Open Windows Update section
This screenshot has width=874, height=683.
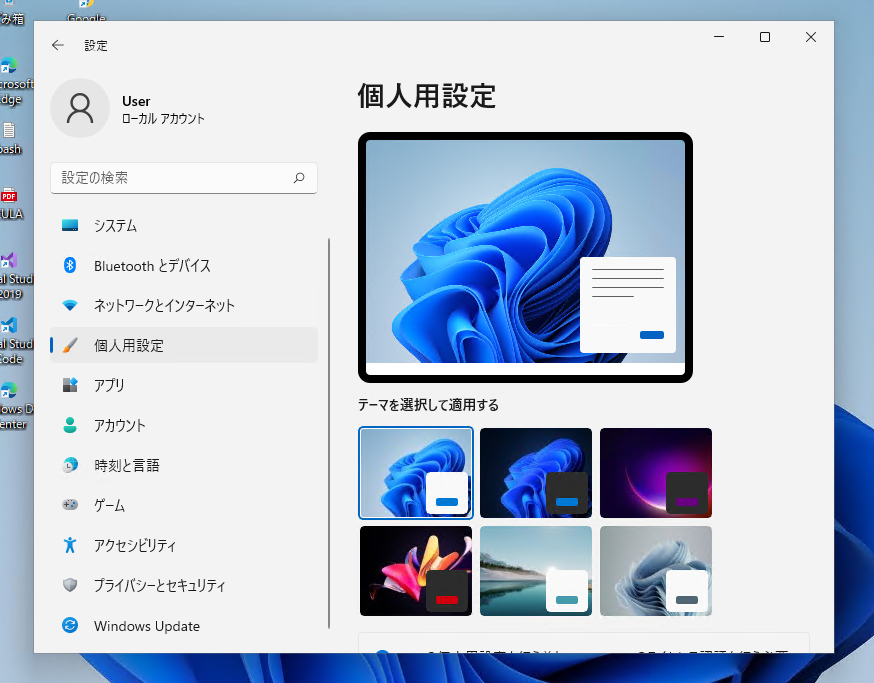[x=146, y=626]
